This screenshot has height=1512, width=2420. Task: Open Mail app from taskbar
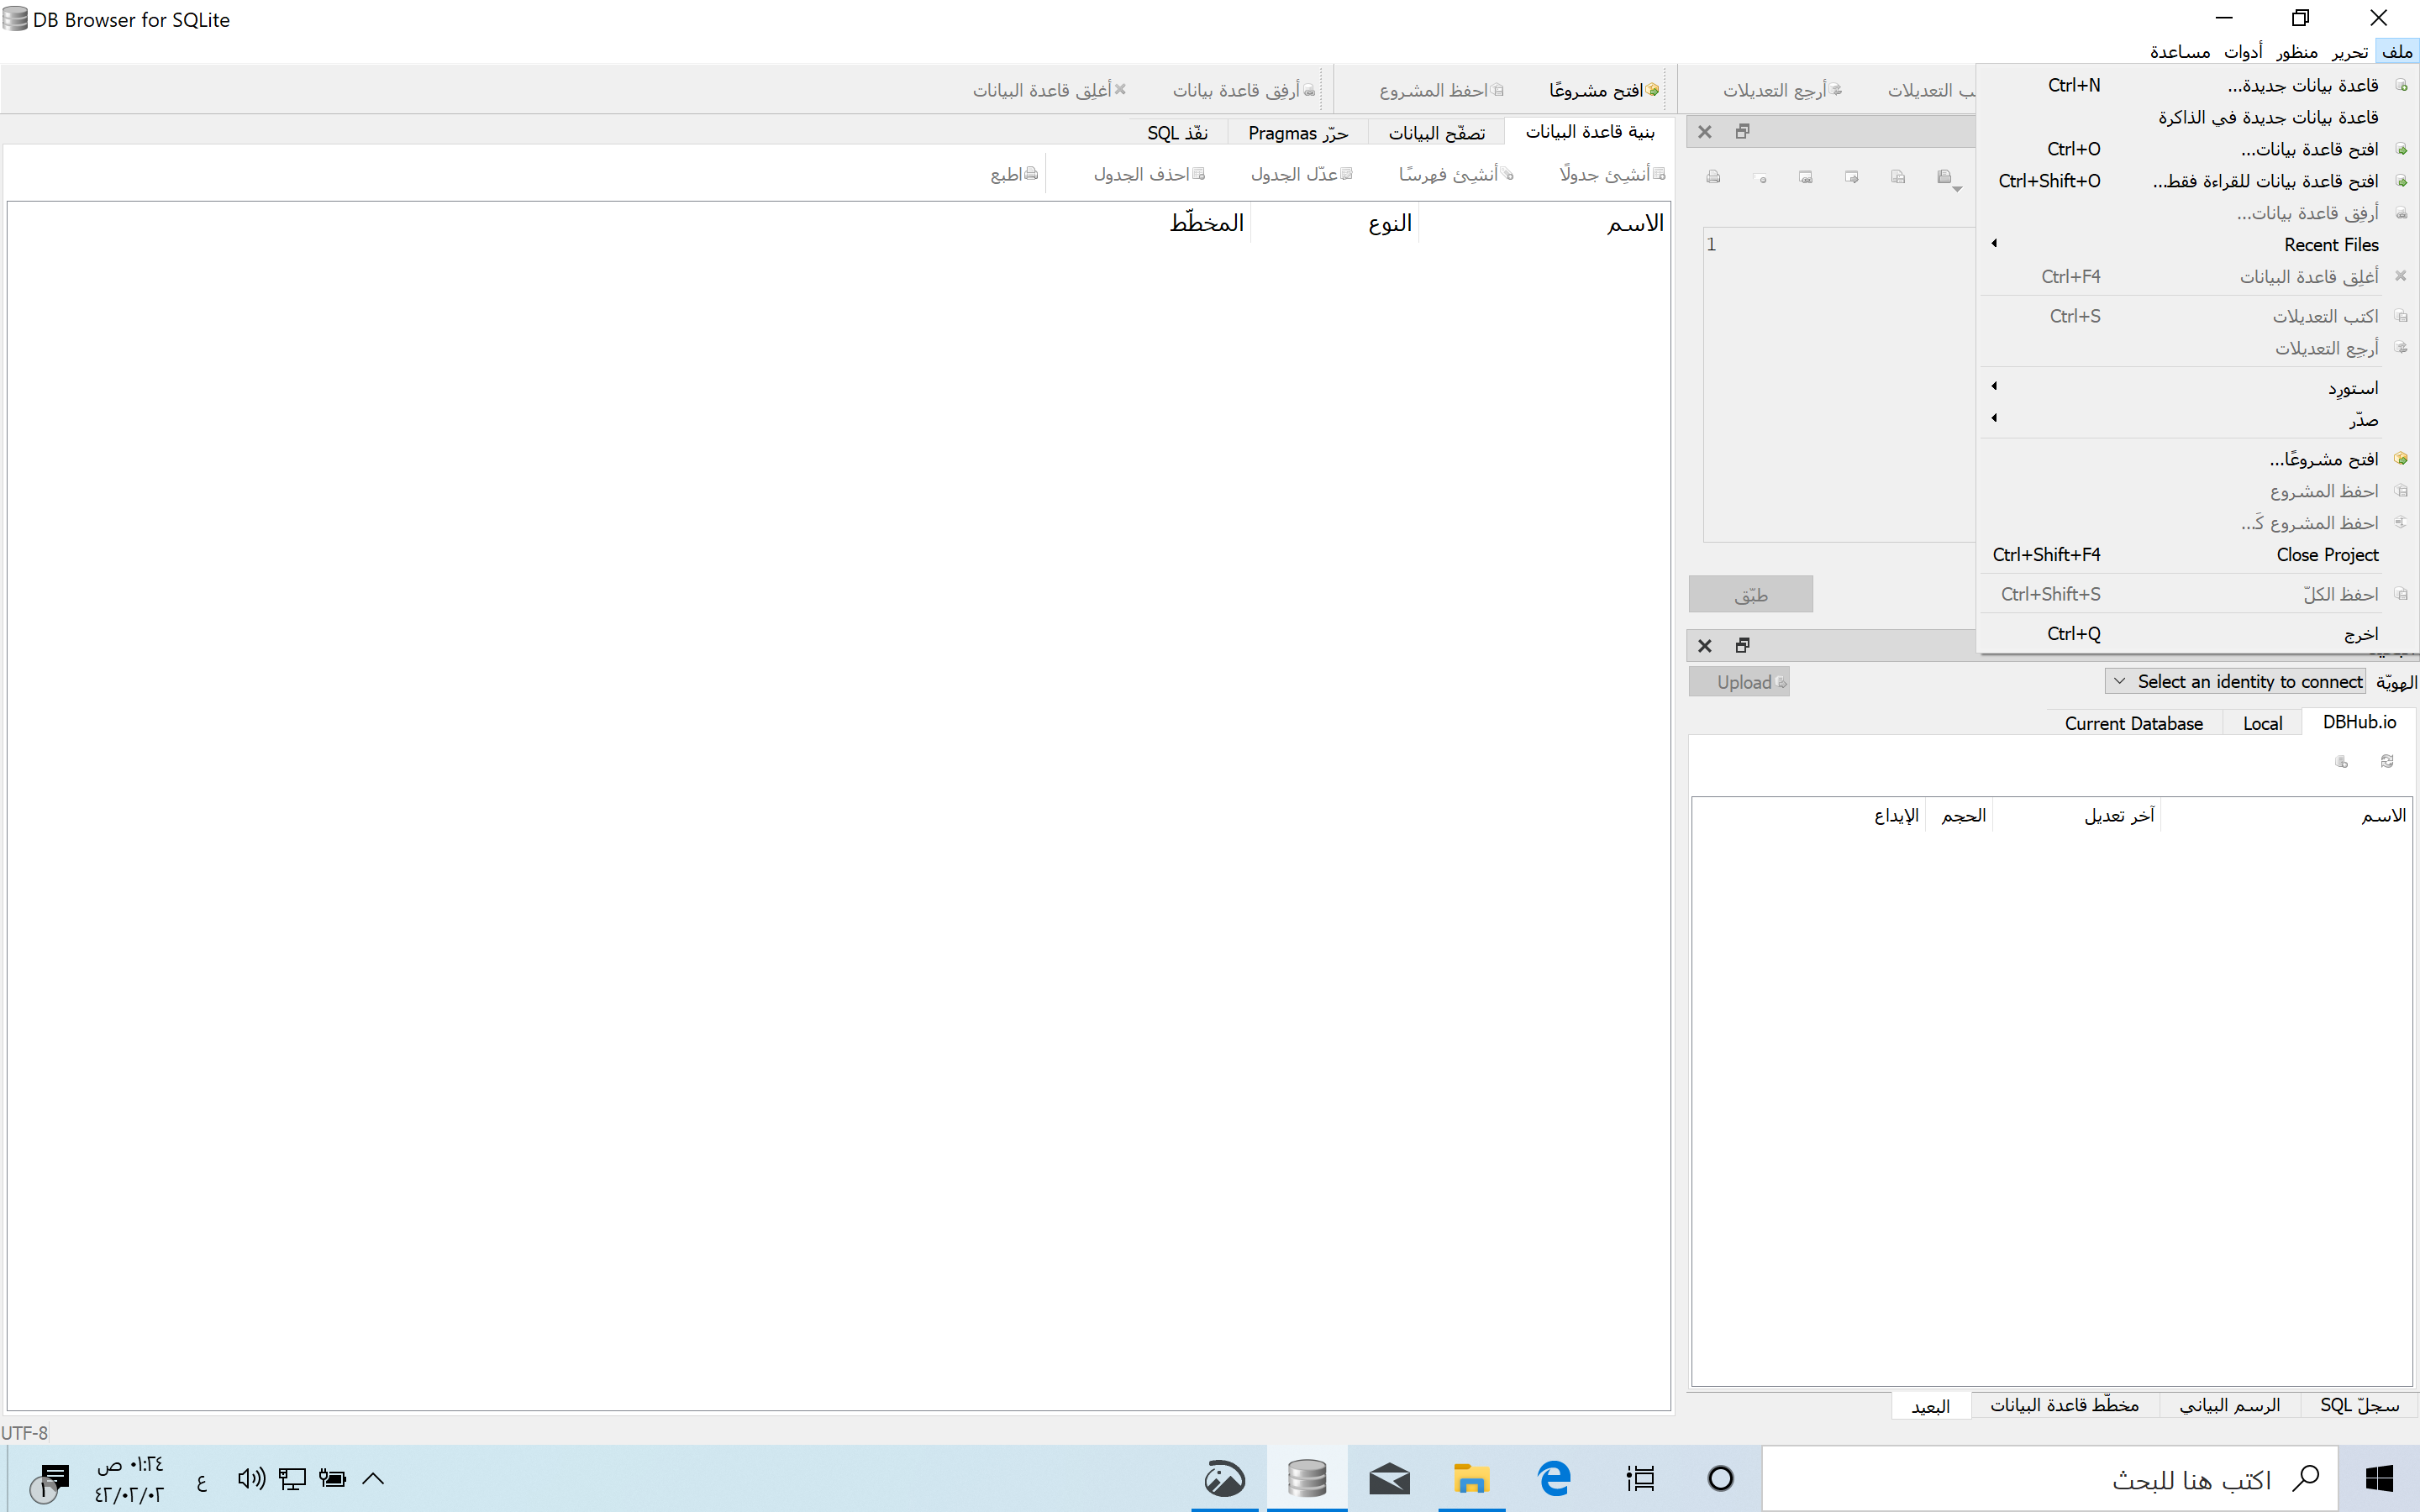pos(1389,1478)
